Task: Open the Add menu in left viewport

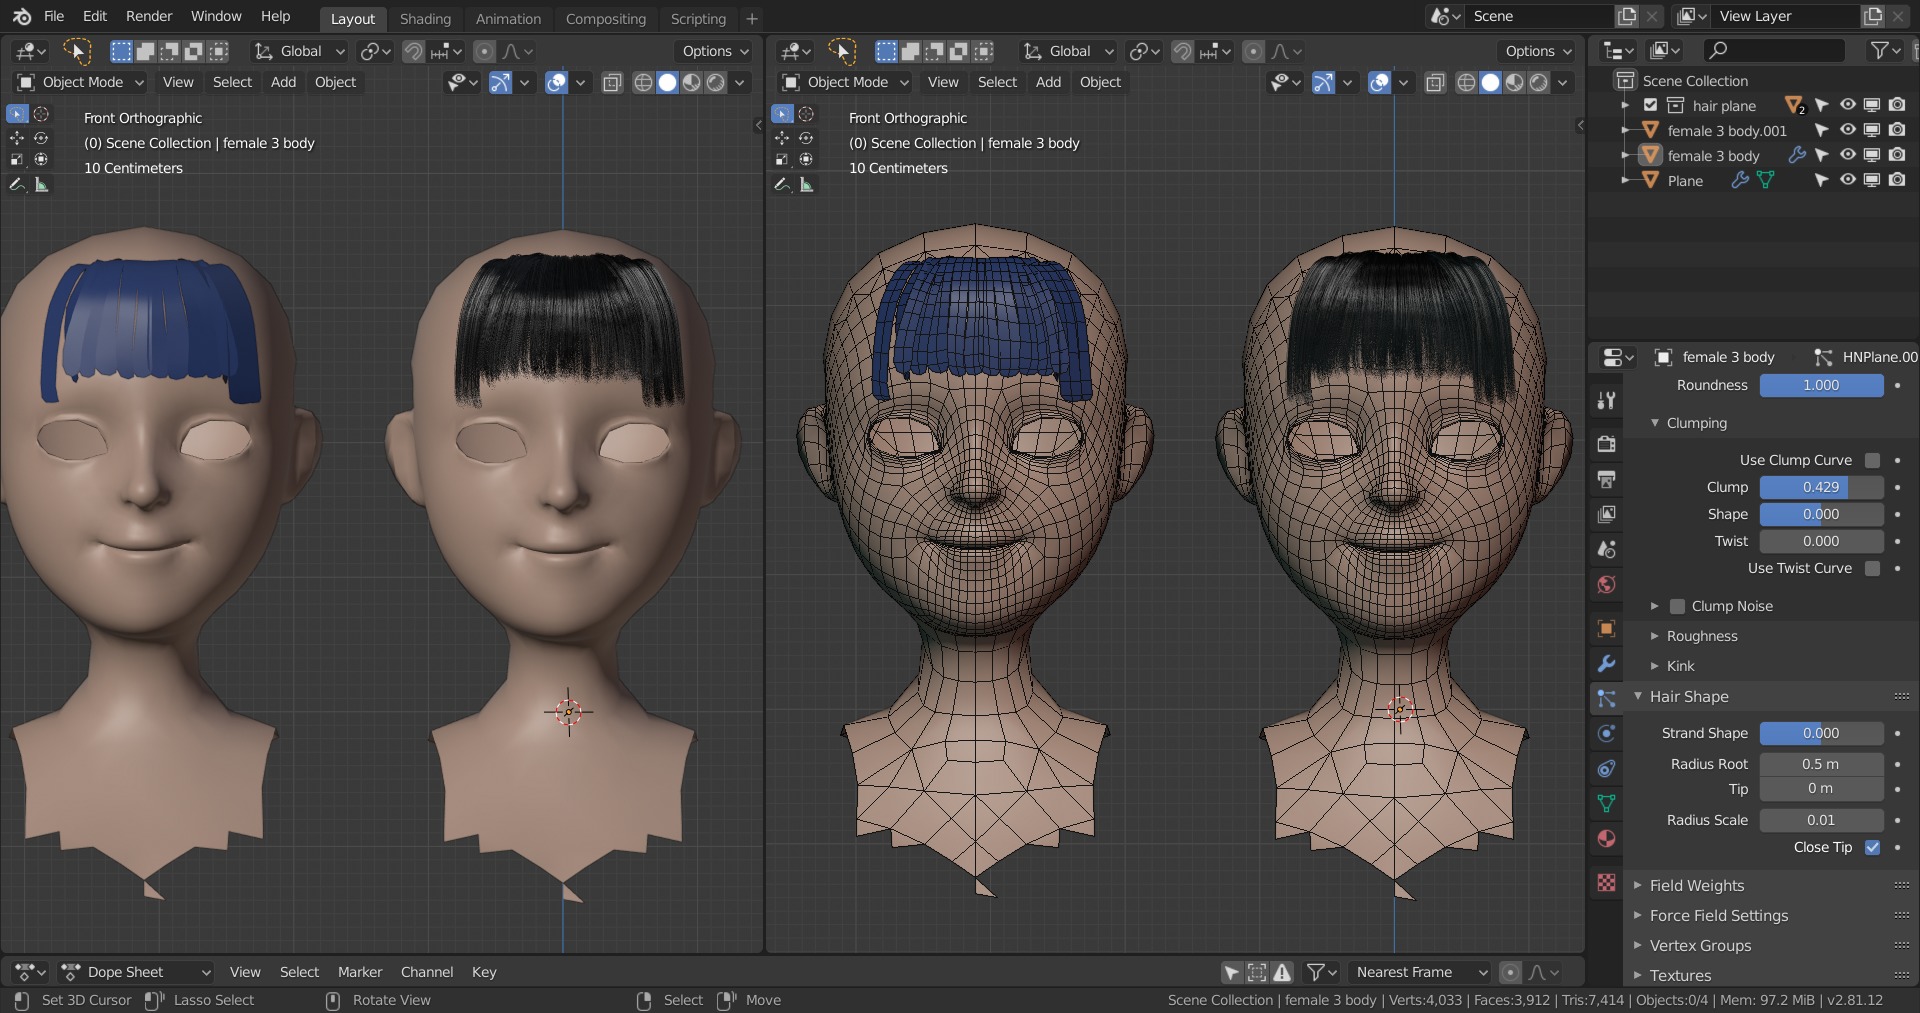Action: (283, 82)
